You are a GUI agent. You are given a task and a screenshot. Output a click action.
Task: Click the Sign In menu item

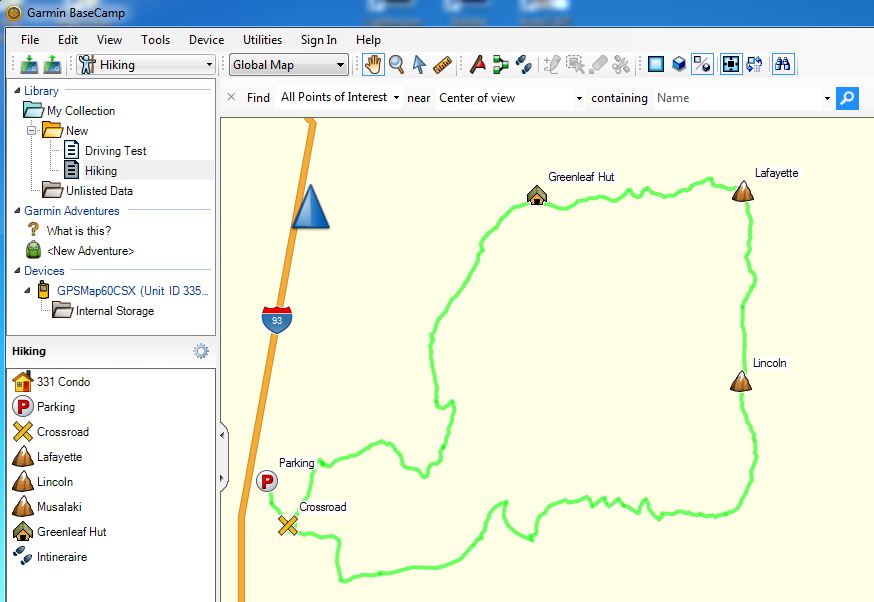(x=319, y=40)
